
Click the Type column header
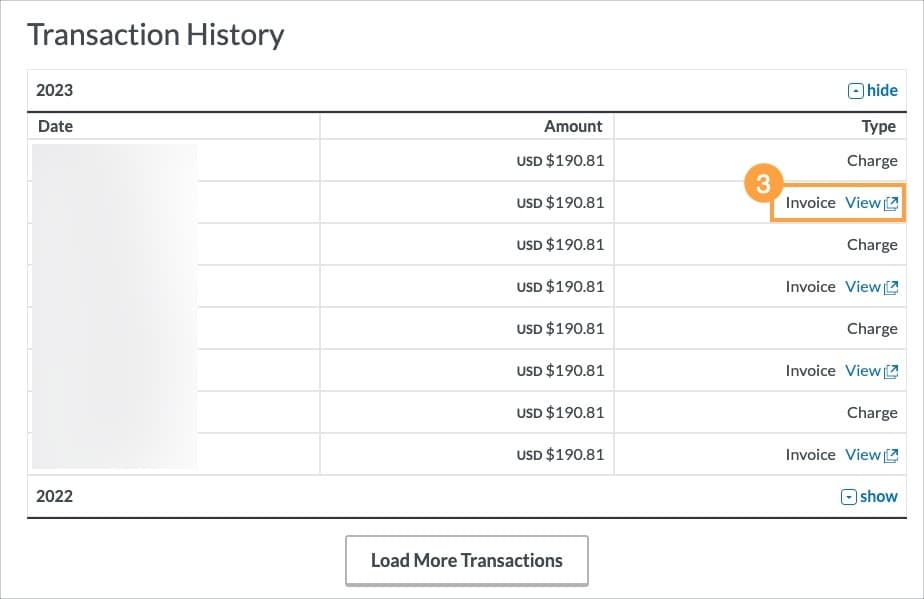click(879, 126)
